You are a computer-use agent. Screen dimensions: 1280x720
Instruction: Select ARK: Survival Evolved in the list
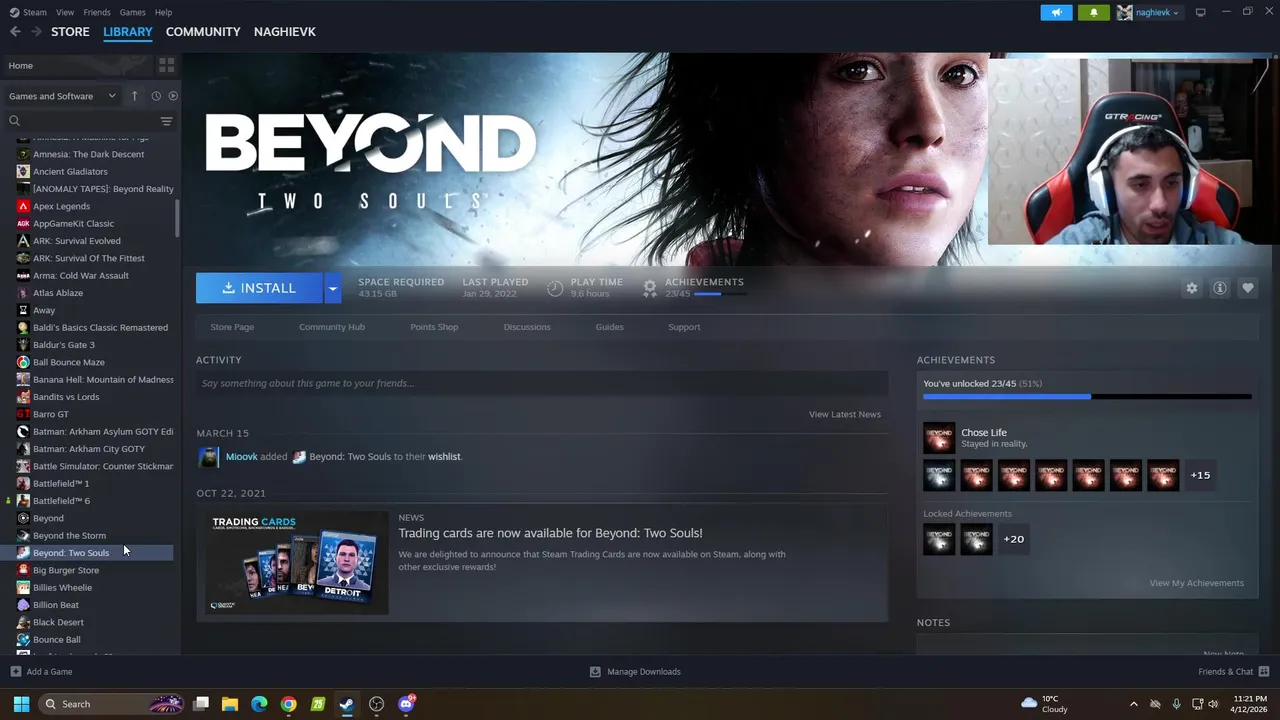tap(76, 241)
